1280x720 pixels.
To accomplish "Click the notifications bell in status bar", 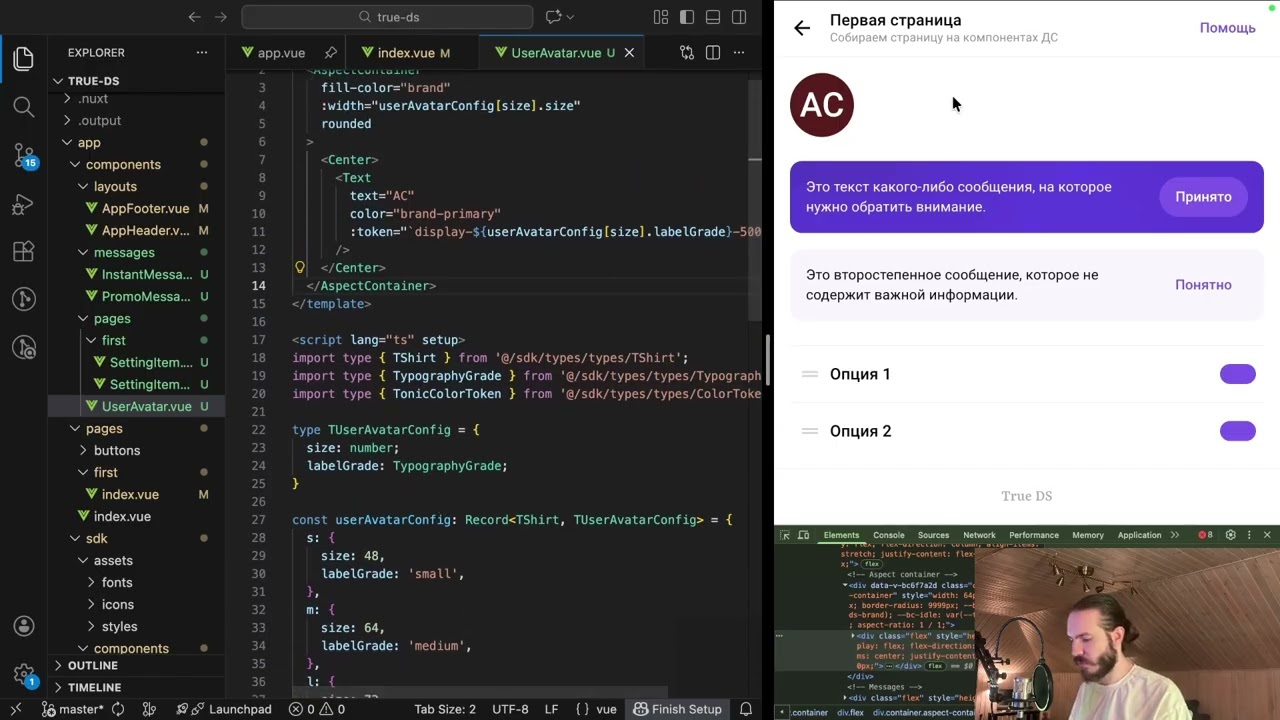I will click(746, 709).
